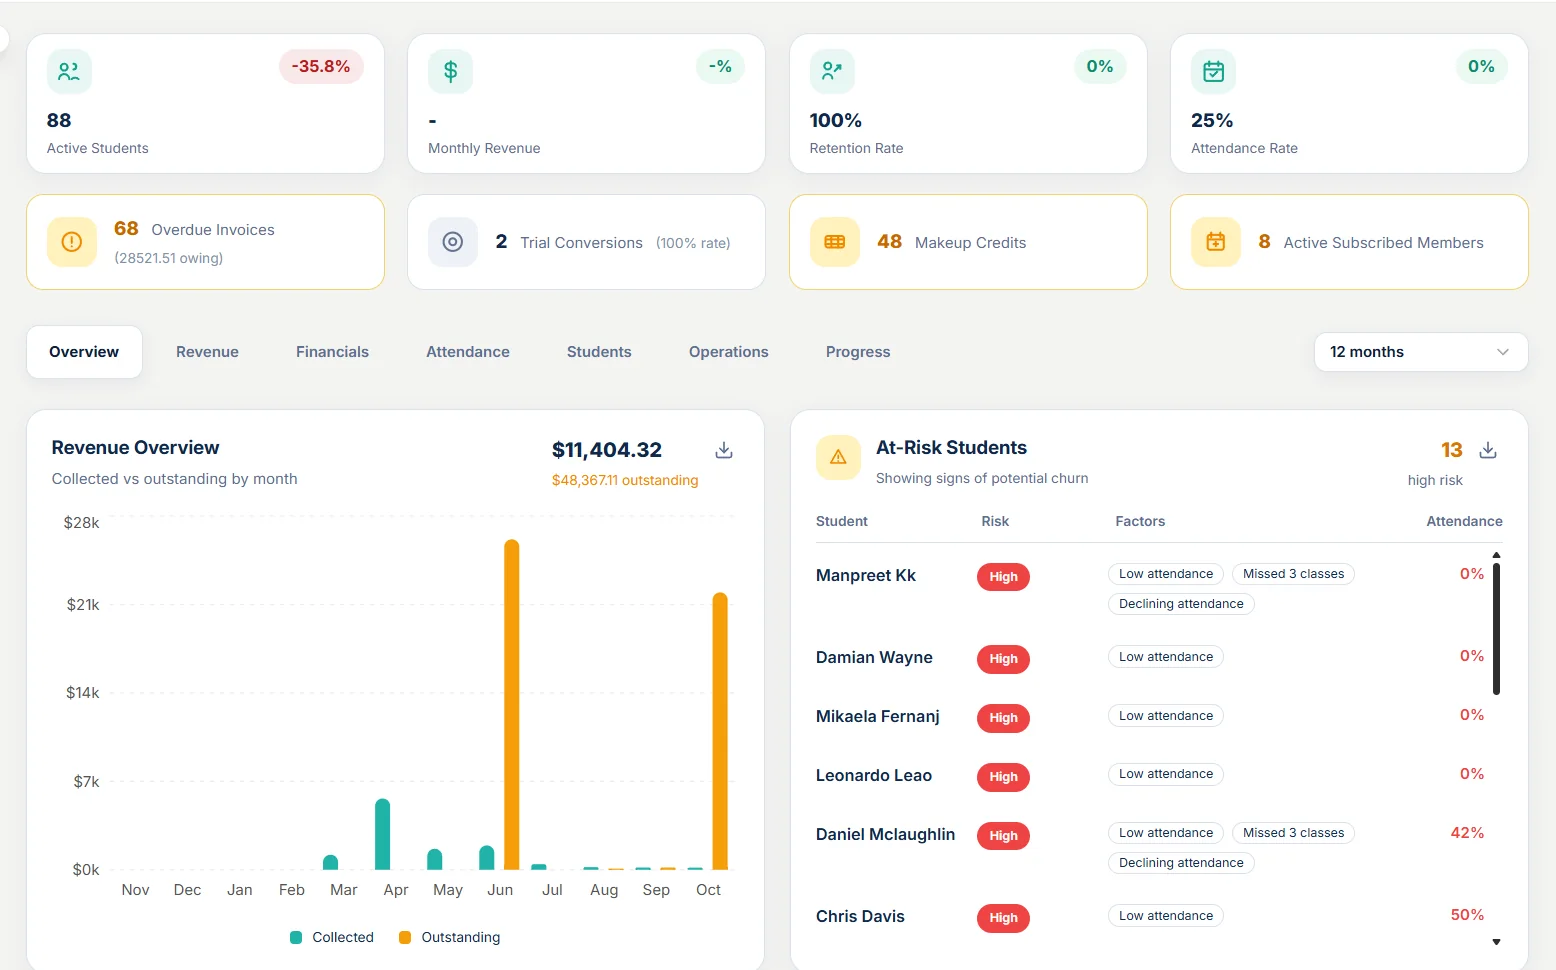Click the orange October outstanding bar
The height and width of the screenshot is (970, 1556).
pos(720,731)
